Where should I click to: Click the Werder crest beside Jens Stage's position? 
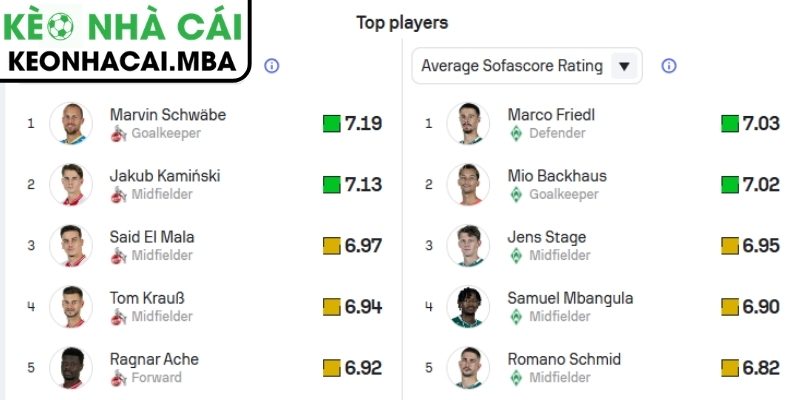click(x=516, y=255)
